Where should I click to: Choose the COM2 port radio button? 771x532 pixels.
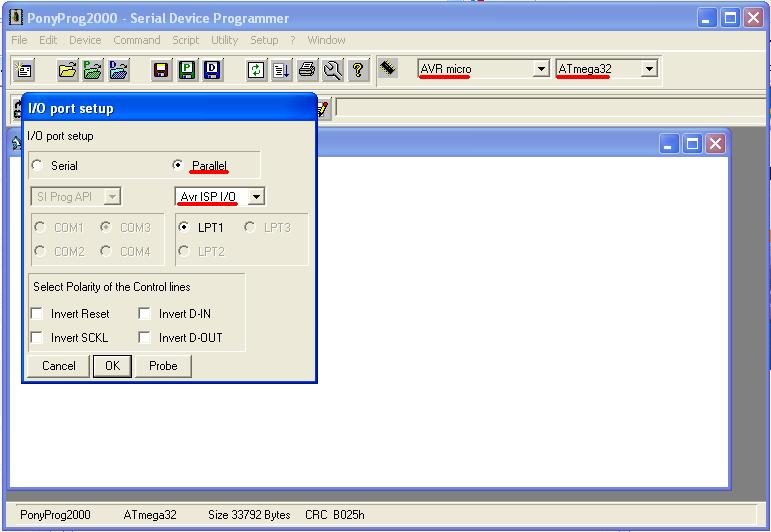click(40, 251)
